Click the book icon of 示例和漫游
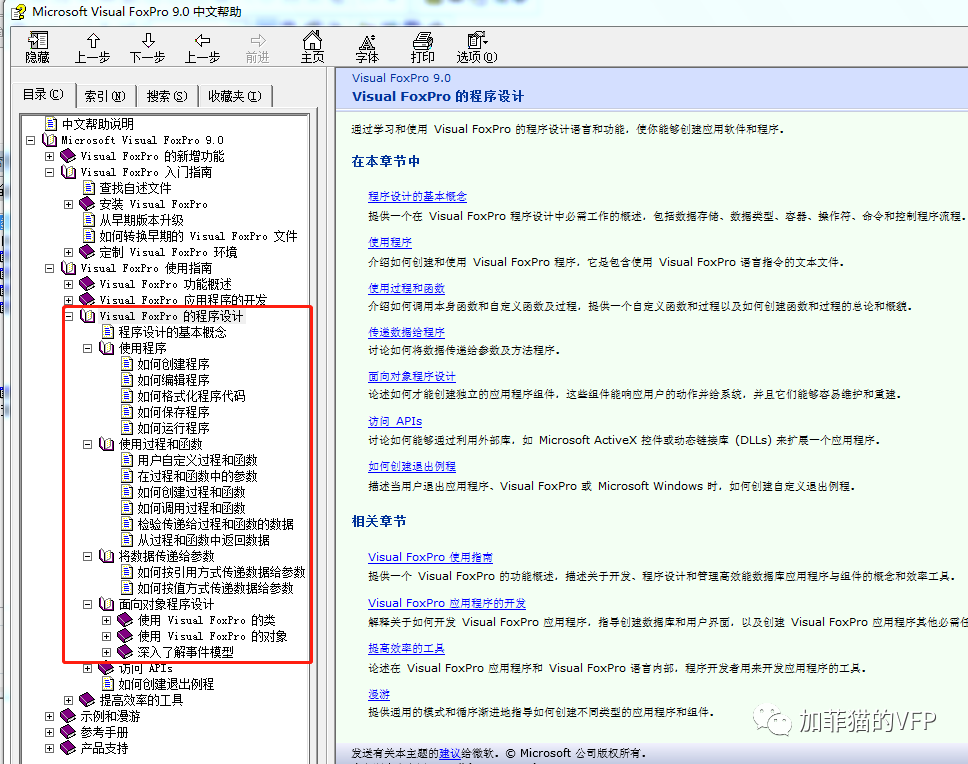The image size is (968, 764). 68,716
